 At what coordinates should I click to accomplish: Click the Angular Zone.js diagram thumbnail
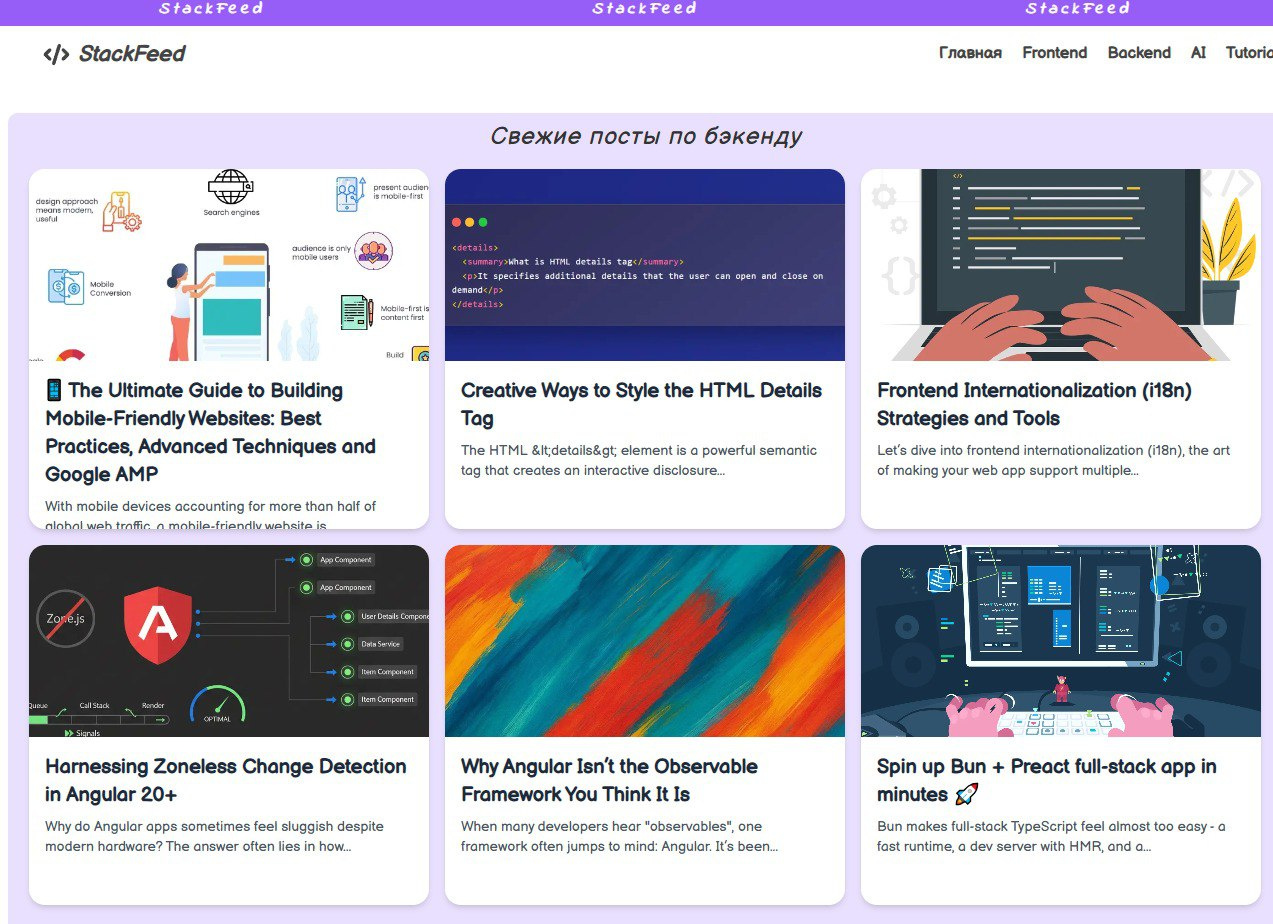coord(229,641)
